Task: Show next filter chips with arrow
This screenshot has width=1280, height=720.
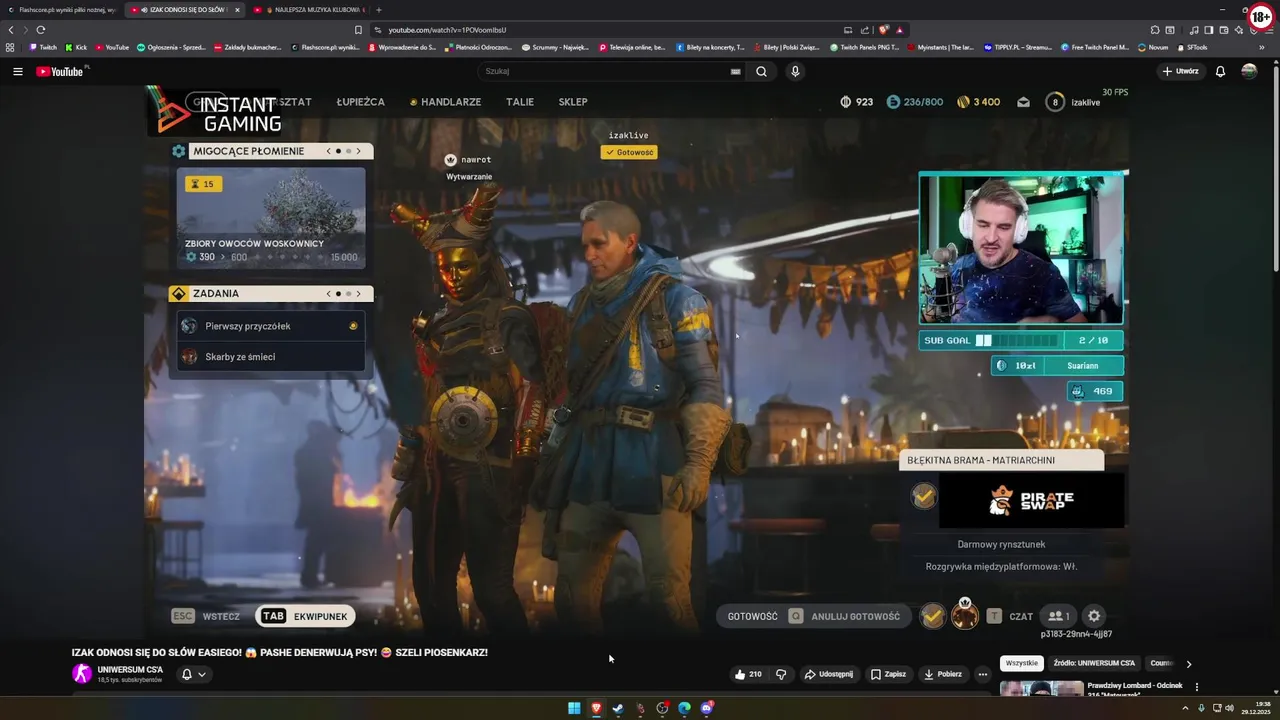Action: 1189,663
